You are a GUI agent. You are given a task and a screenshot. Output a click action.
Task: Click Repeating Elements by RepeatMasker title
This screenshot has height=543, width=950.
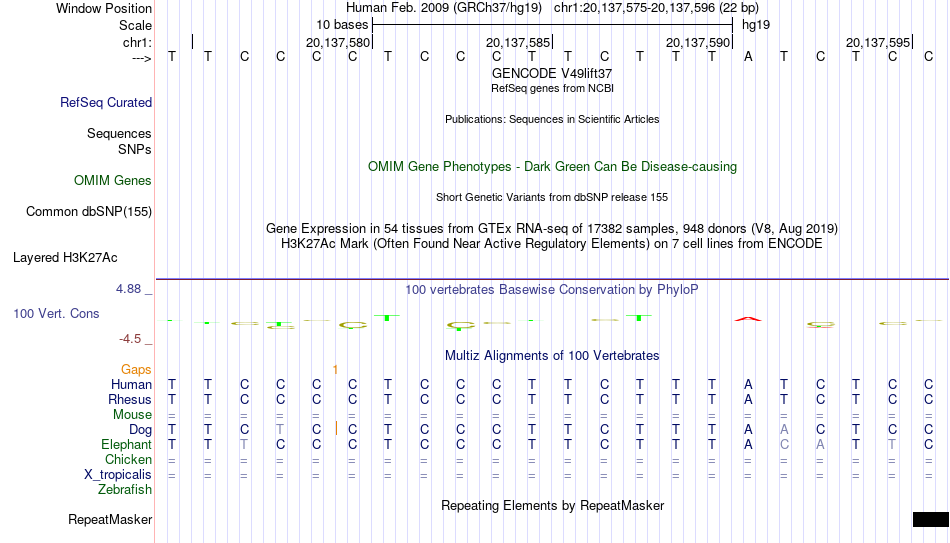[x=553, y=505]
